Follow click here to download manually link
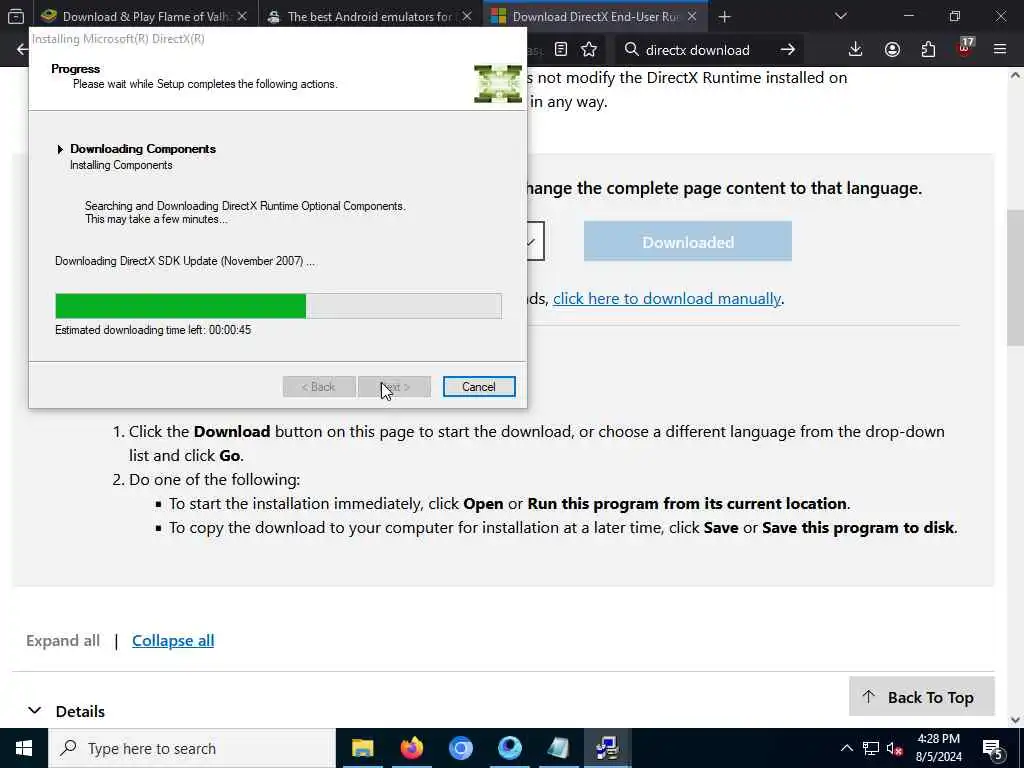The image size is (1024, 768). pyautogui.click(x=667, y=298)
